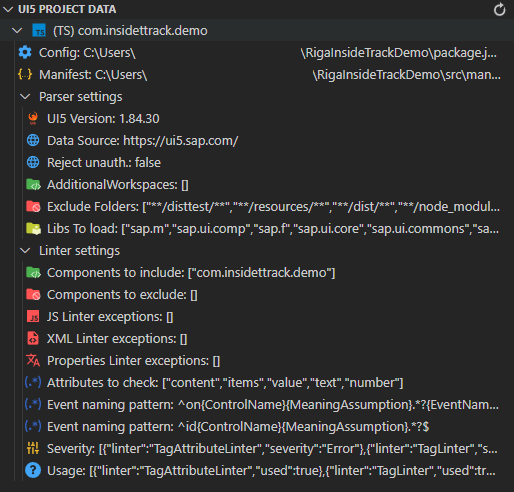Viewport: 514px width, 492px height.
Task: Click the globe icon beside Reject unauth.
Action: click(33, 163)
